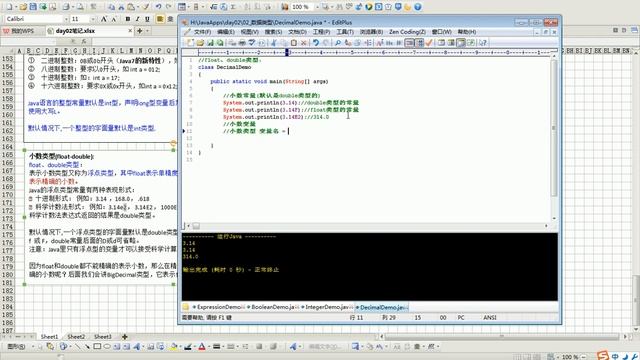This screenshot has width=640, height=360.
Task: Click WPS Open folder icon
Action: 23,7
